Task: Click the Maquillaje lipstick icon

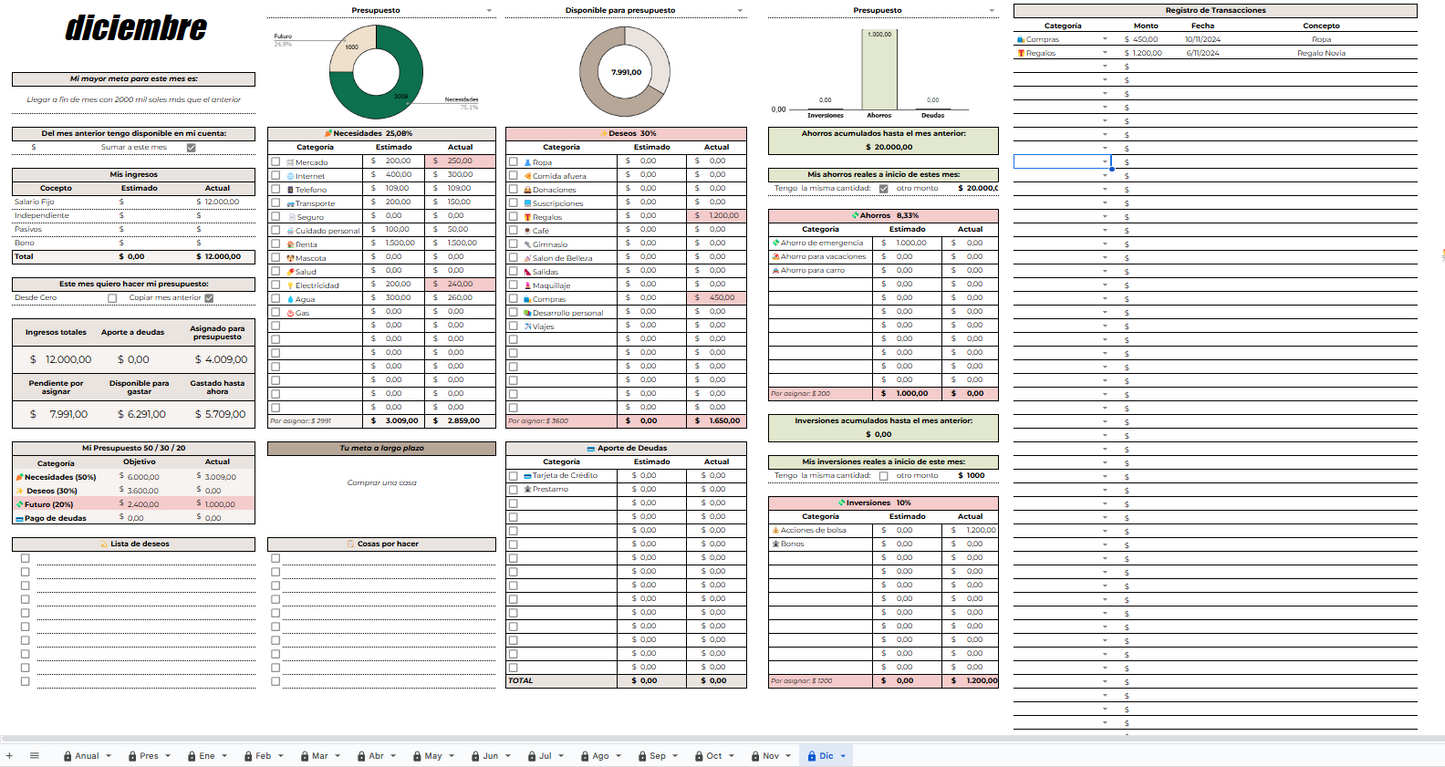Action: (527, 285)
